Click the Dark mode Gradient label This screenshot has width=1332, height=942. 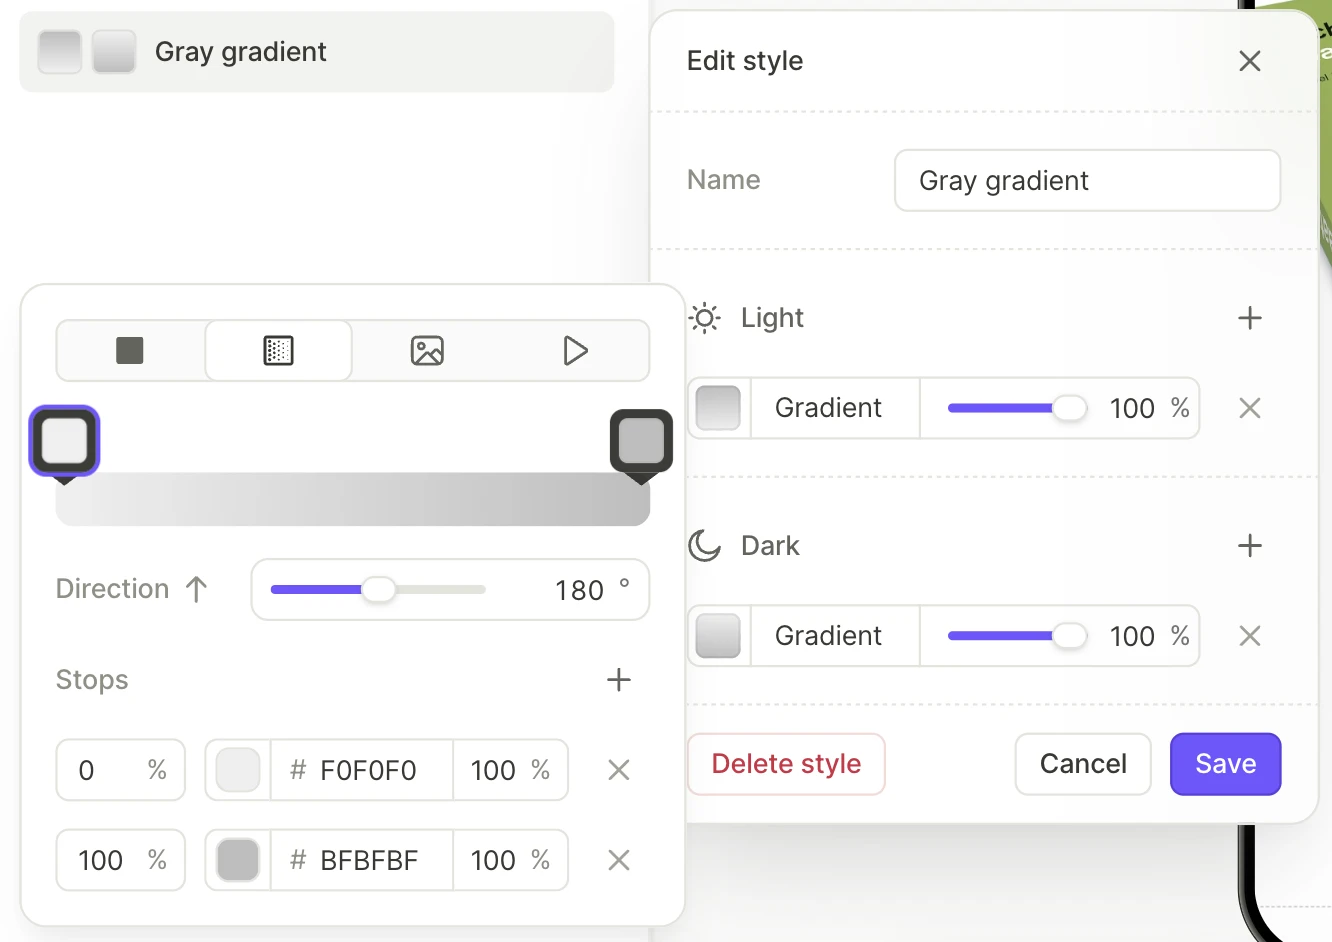[828, 636]
